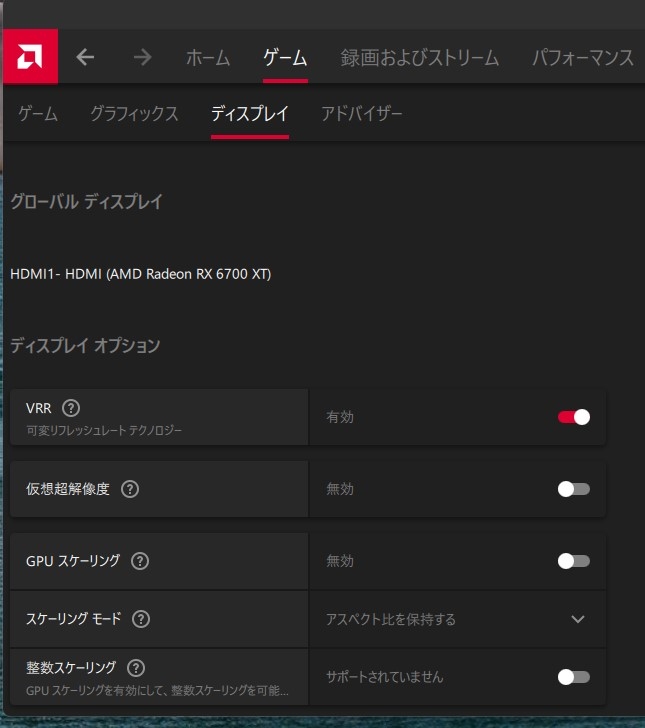Viewport: 645px width, 728px height.
Task: Open the アスペクト比を保持する dropdown
Action: [x=458, y=619]
